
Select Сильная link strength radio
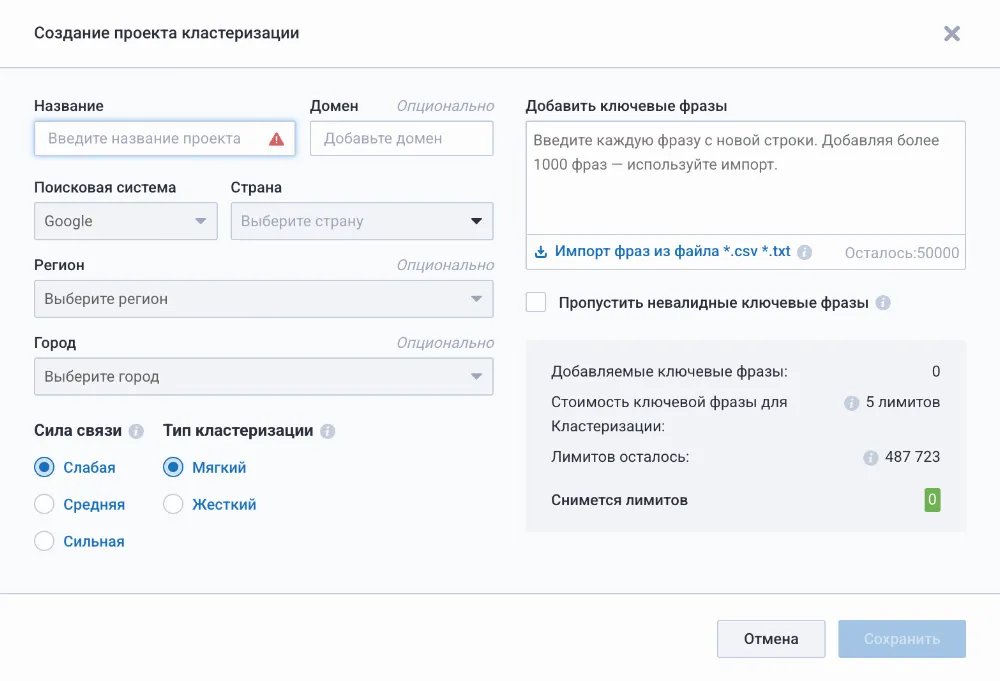point(44,541)
